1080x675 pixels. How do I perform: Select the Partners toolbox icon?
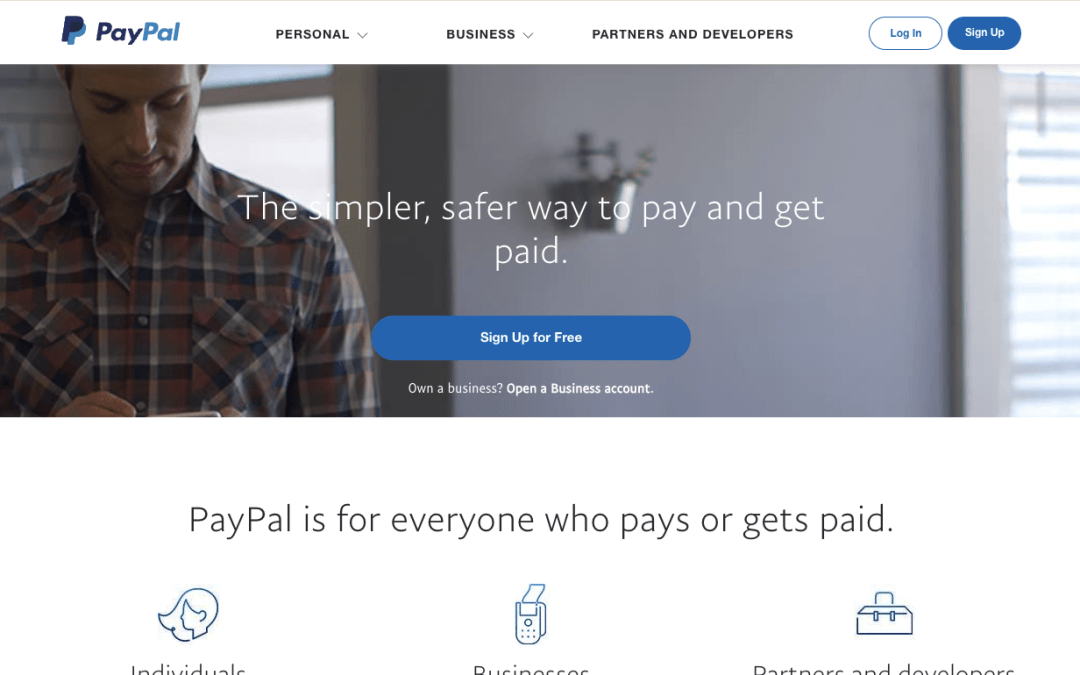pos(884,613)
